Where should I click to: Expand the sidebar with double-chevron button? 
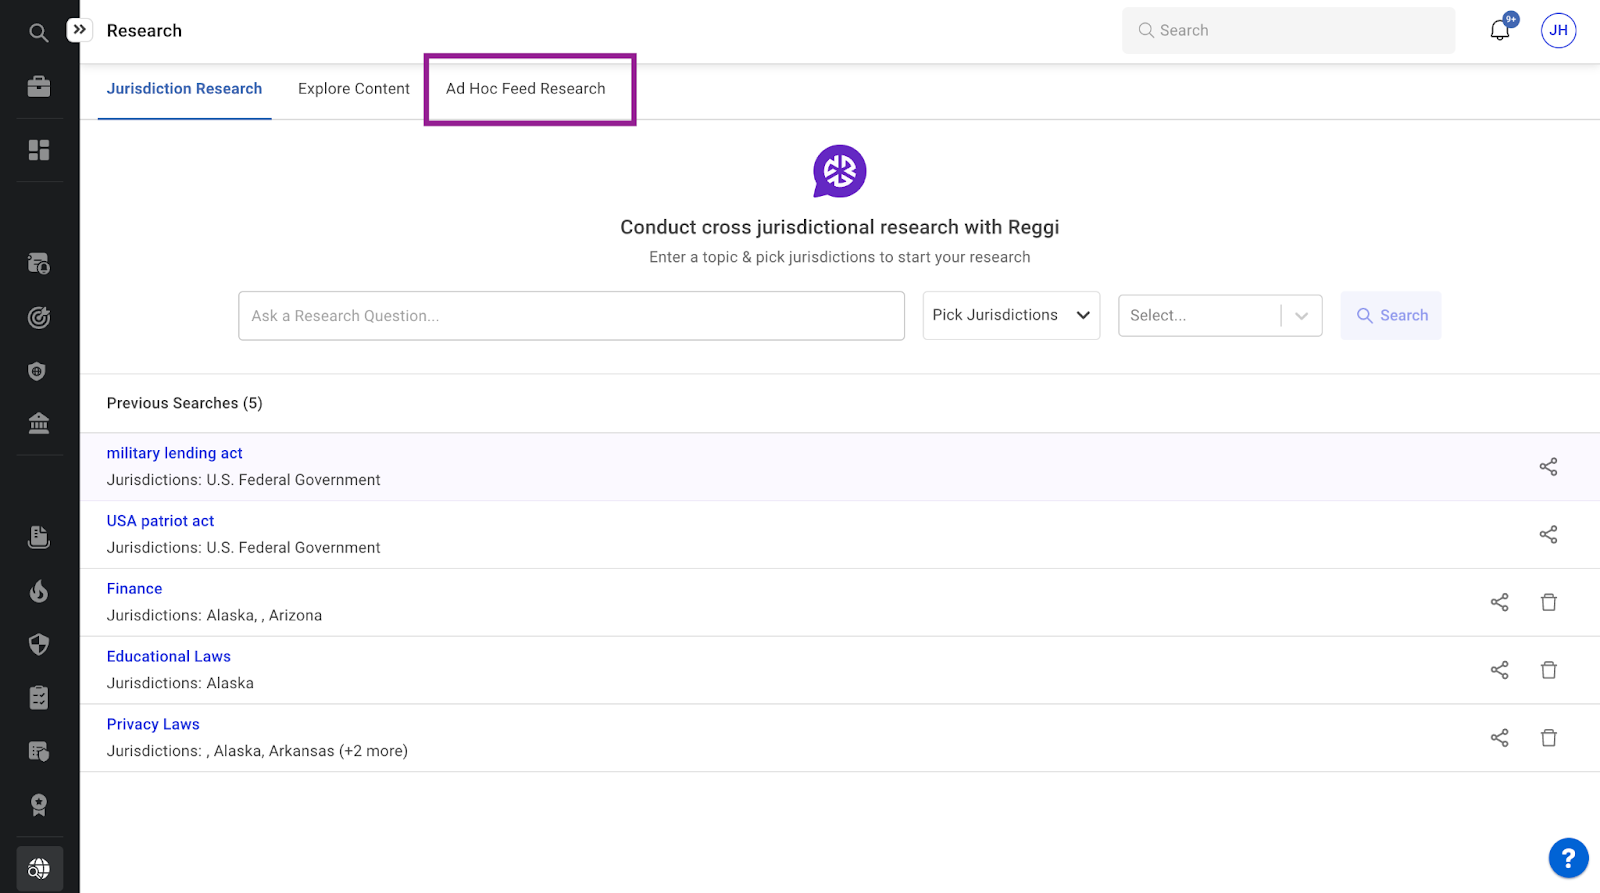[x=79, y=30]
